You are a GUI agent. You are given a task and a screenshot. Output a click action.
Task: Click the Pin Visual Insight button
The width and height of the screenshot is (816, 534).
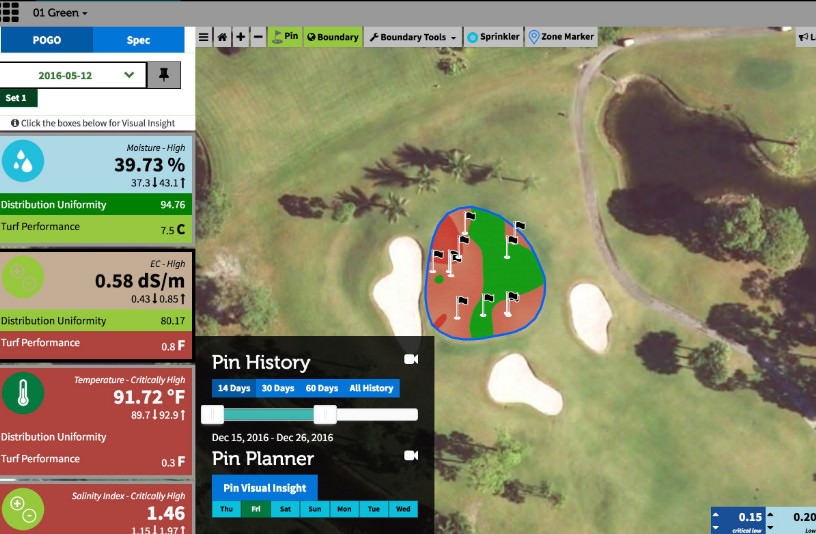(265, 488)
